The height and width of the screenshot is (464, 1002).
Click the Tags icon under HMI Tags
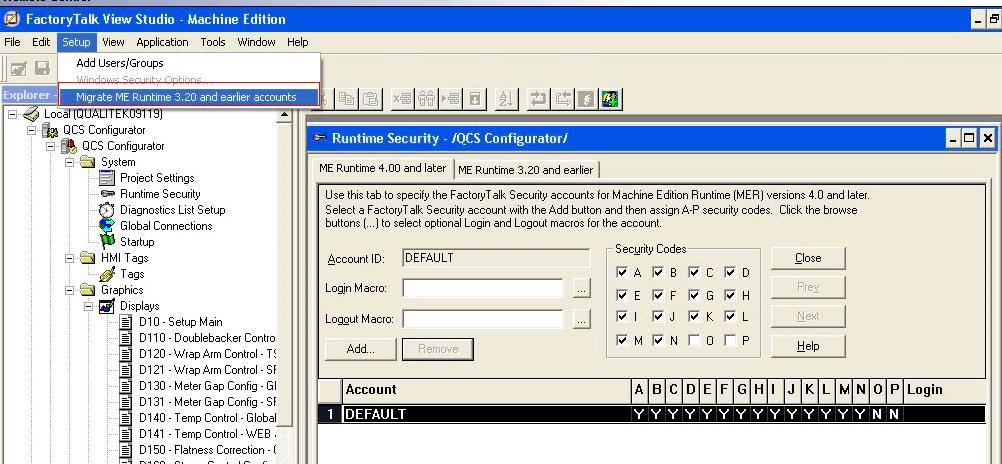click(107, 274)
